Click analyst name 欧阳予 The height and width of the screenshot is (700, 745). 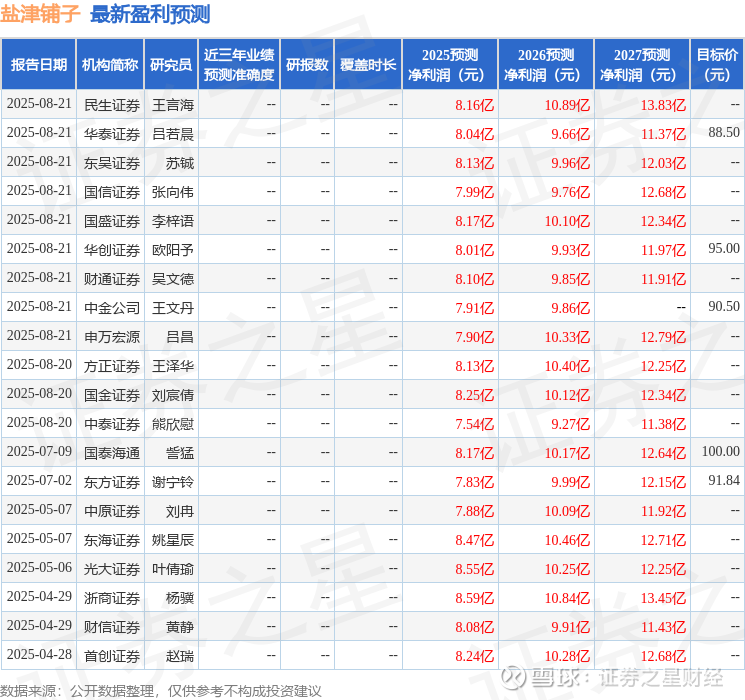(x=173, y=250)
